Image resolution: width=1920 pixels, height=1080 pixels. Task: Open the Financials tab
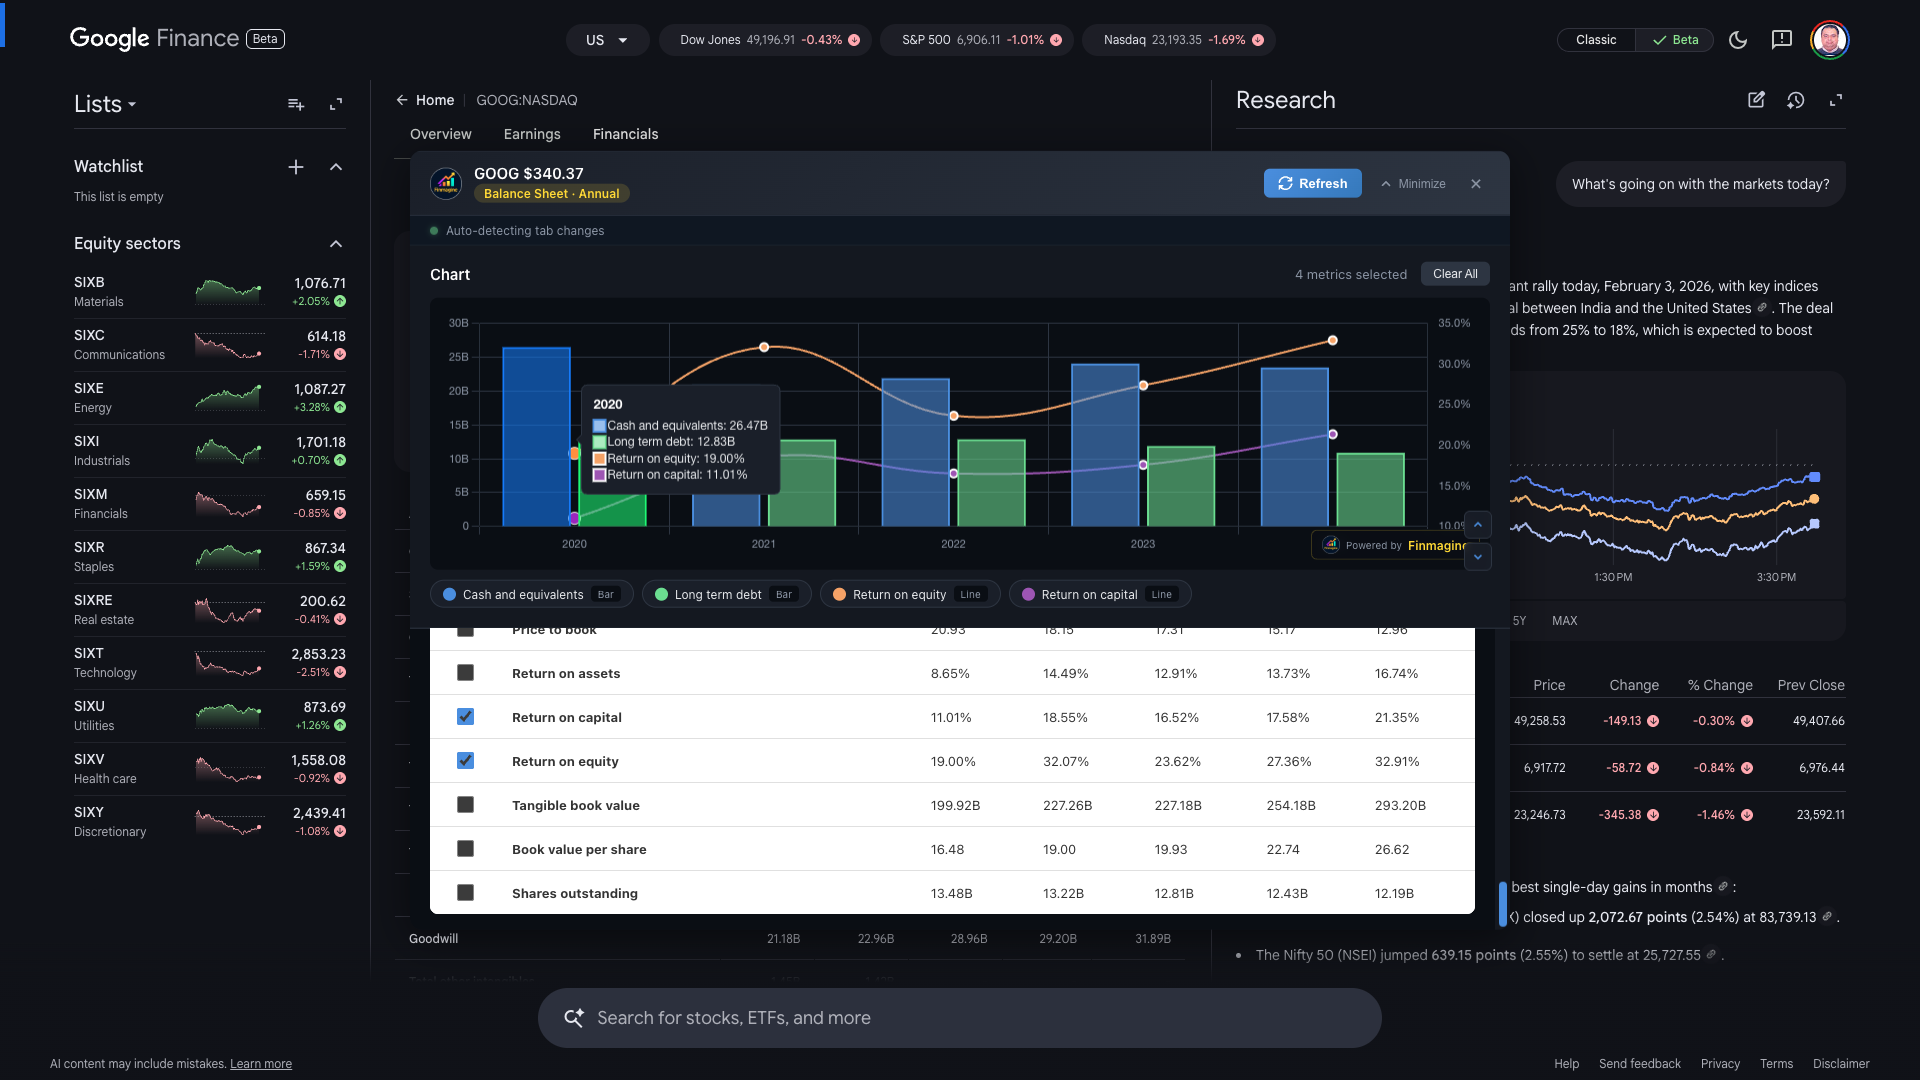pos(625,134)
